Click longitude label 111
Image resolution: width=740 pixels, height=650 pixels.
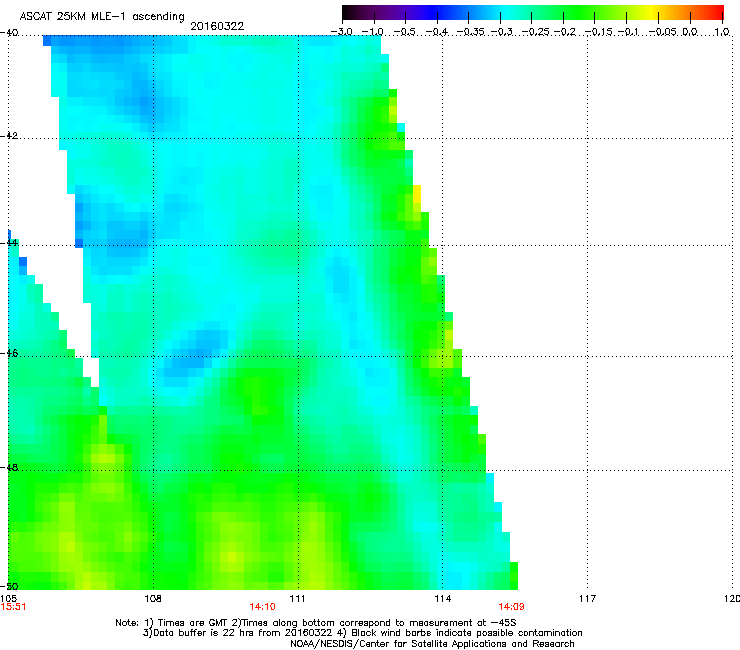pos(297,599)
